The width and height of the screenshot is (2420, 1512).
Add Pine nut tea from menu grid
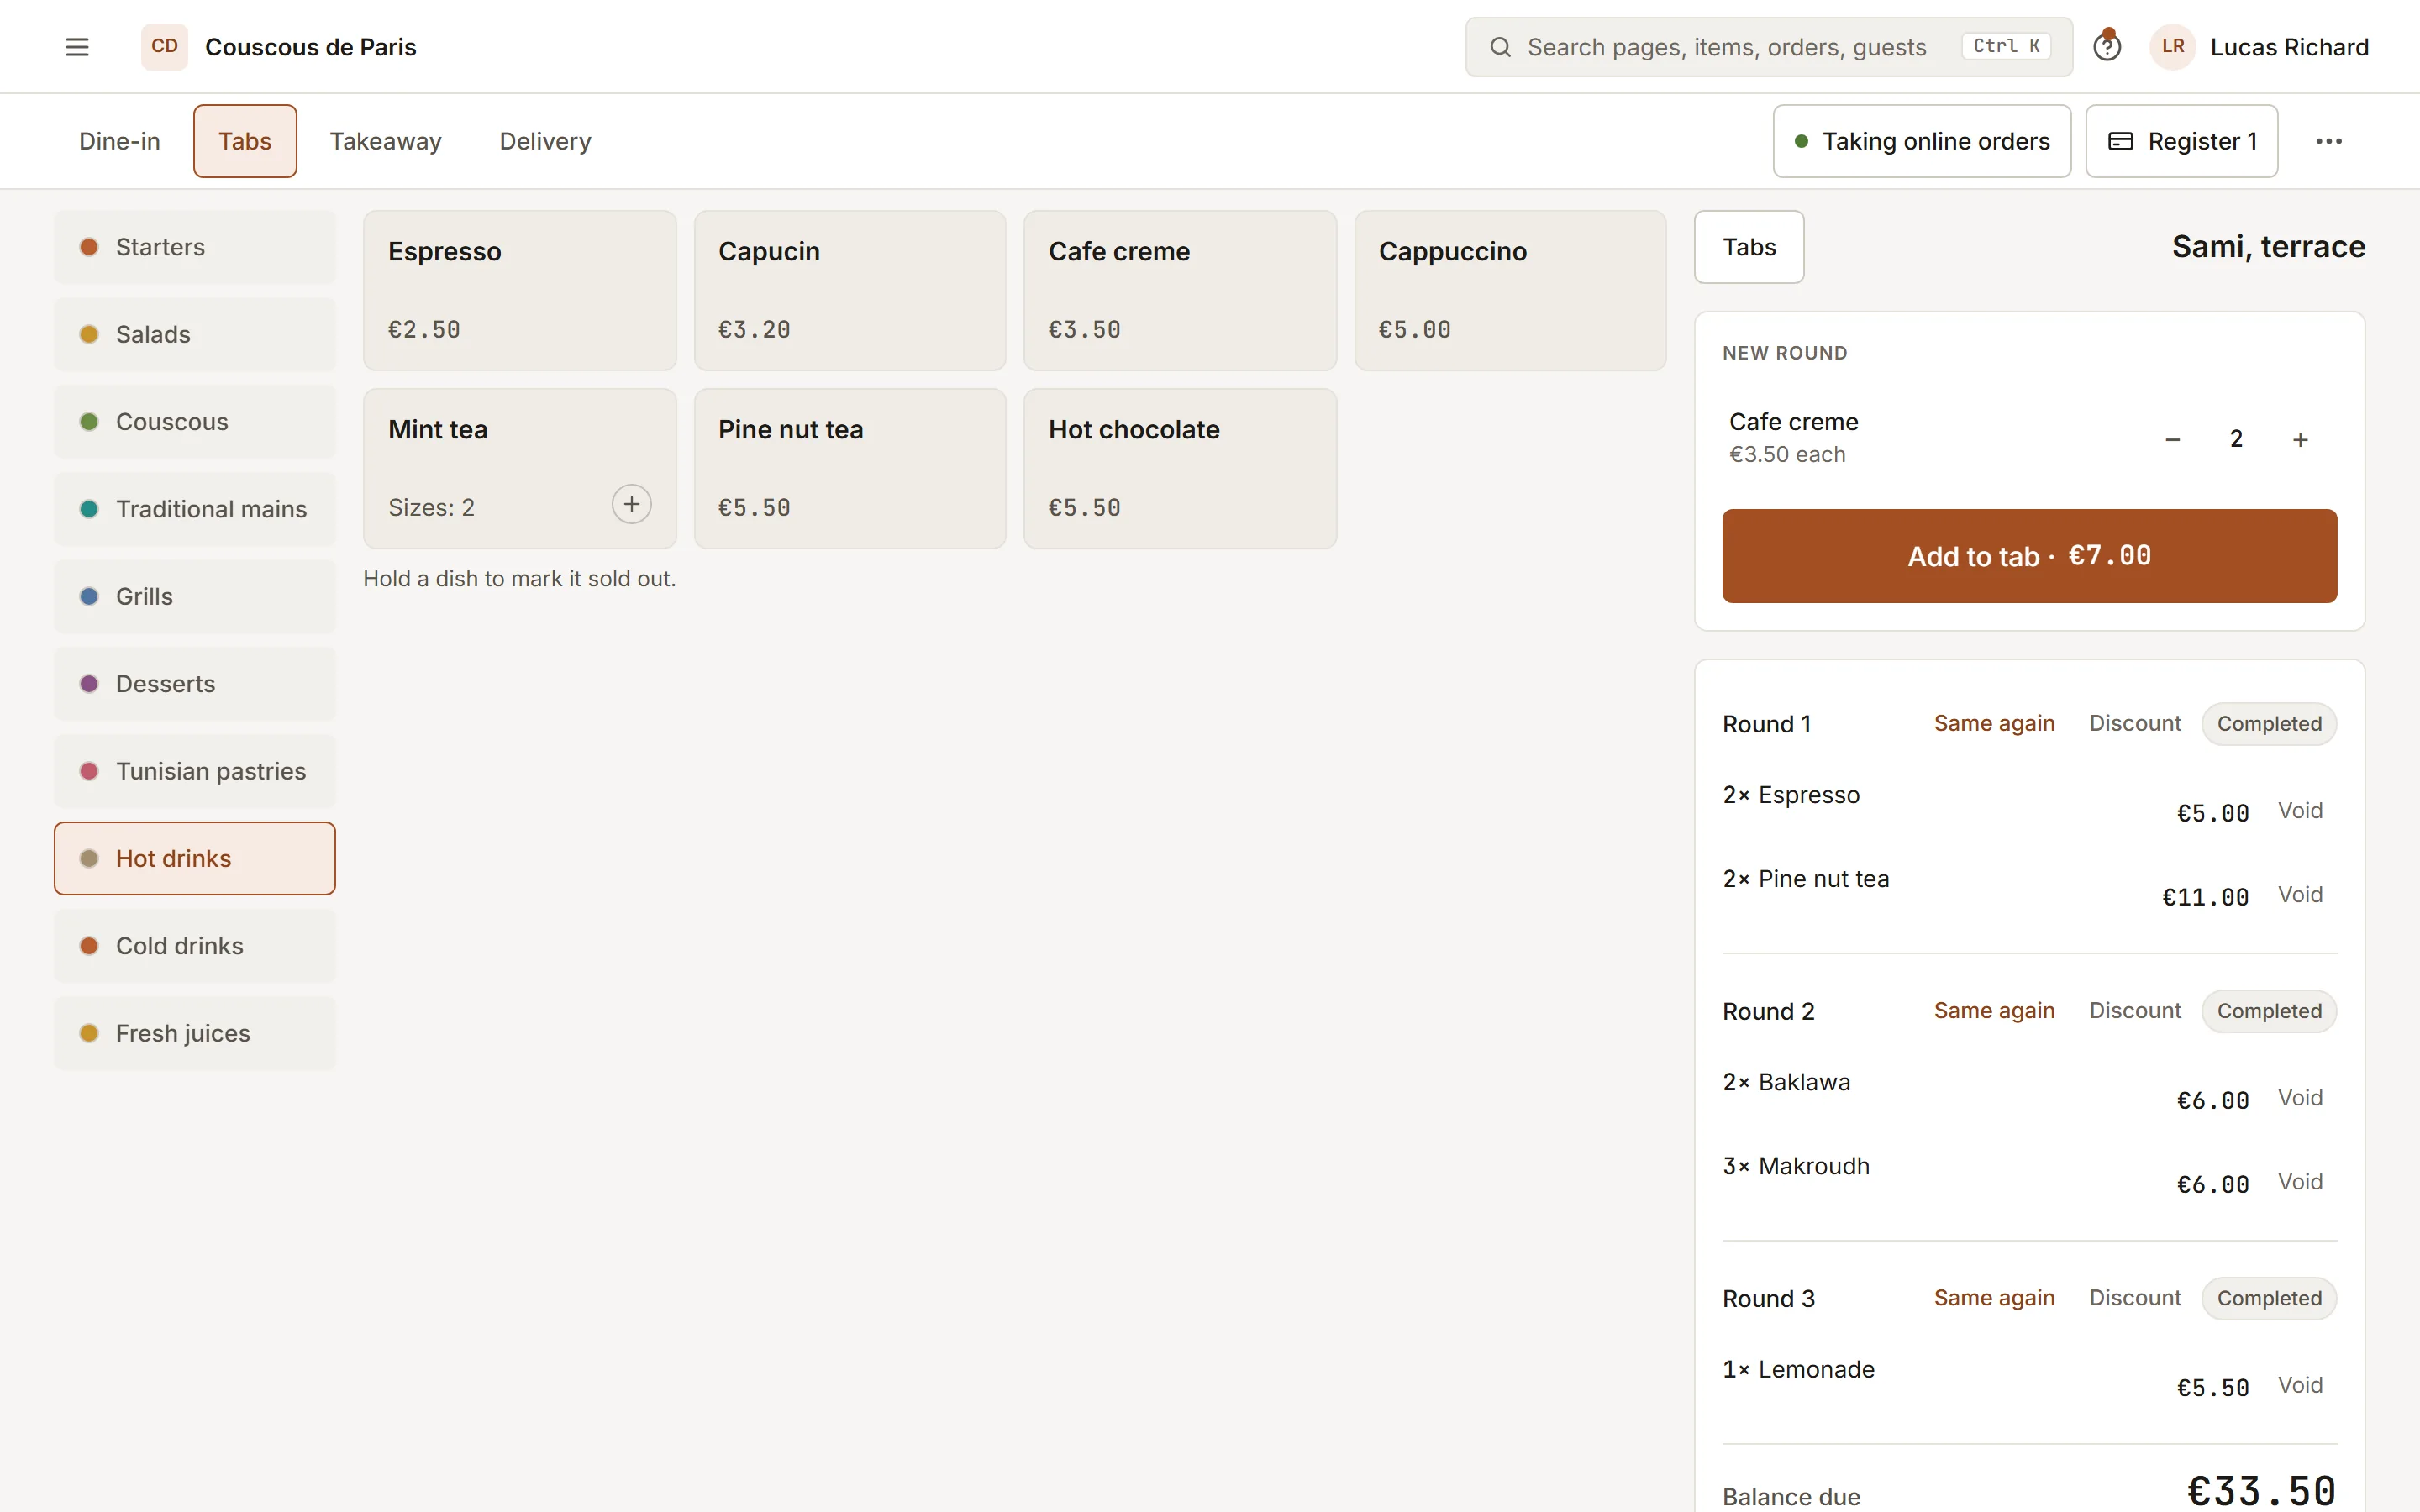click(x=850, y=468)
